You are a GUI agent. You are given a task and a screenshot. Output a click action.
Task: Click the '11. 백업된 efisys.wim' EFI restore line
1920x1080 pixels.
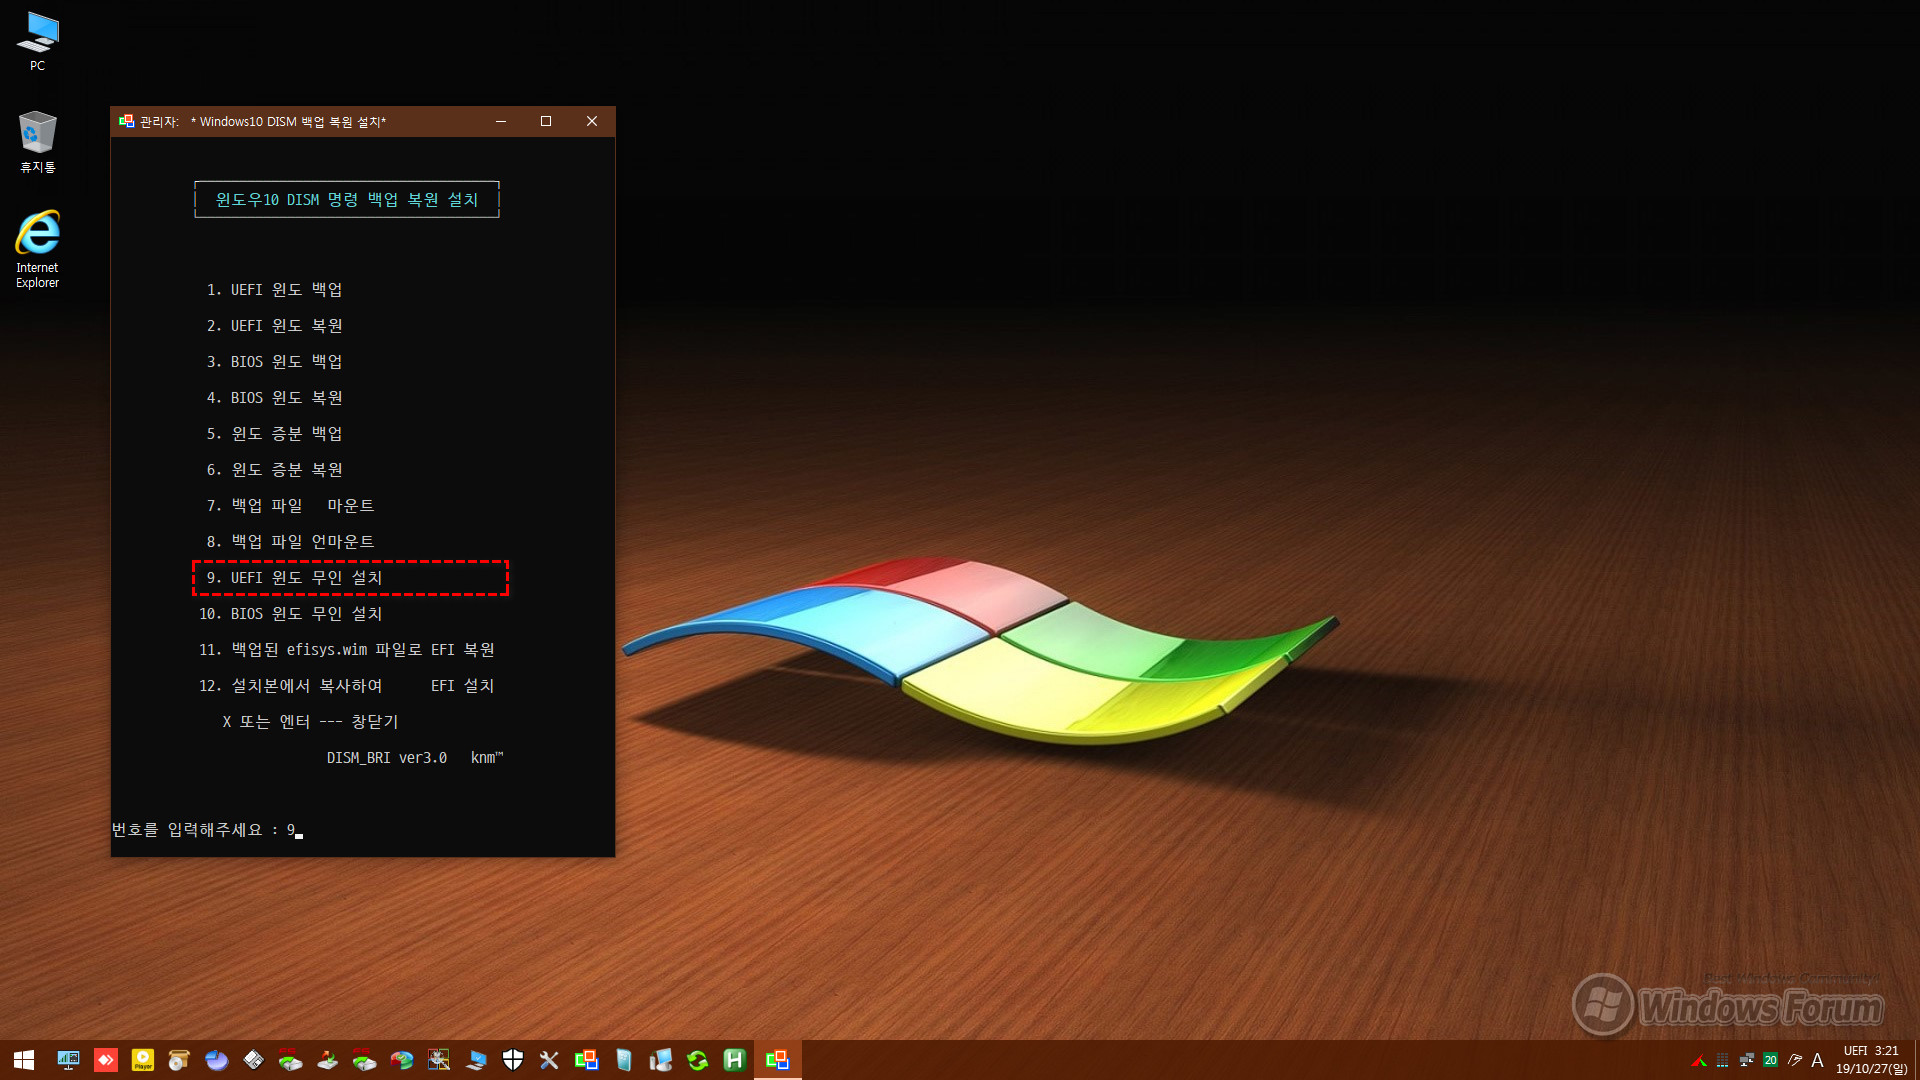[x=346, y=650]
